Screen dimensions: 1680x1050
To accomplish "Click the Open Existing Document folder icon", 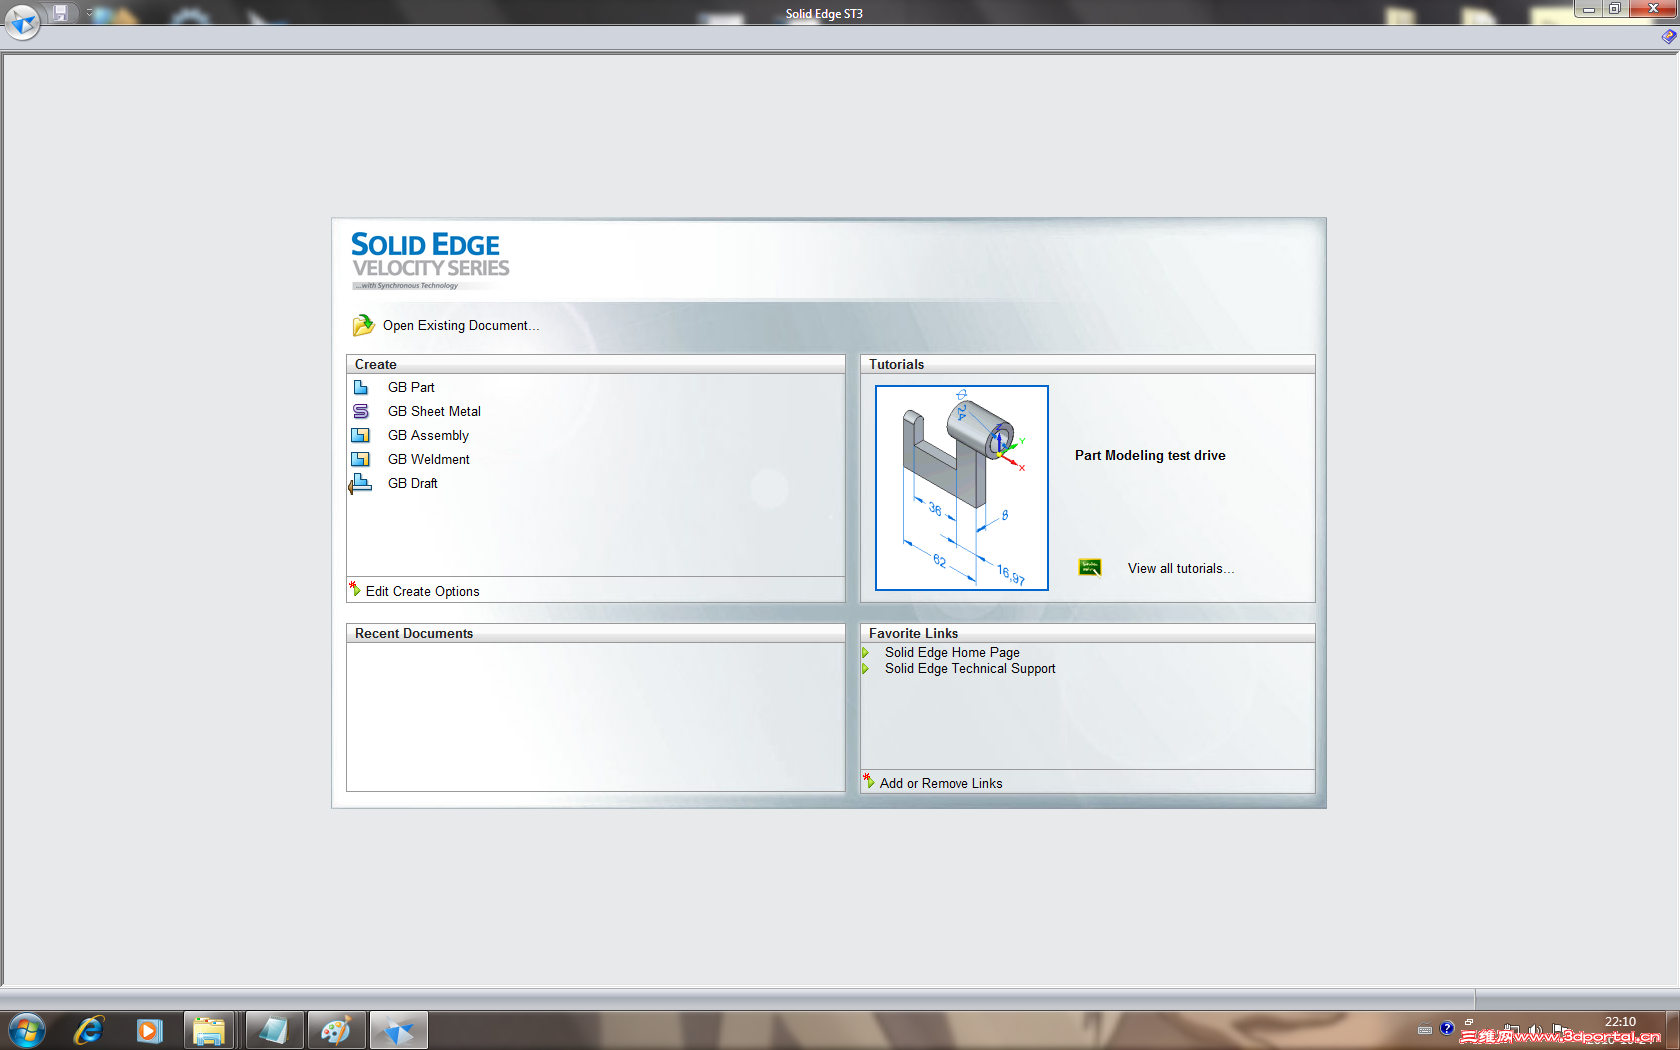I will coord(363,326).
